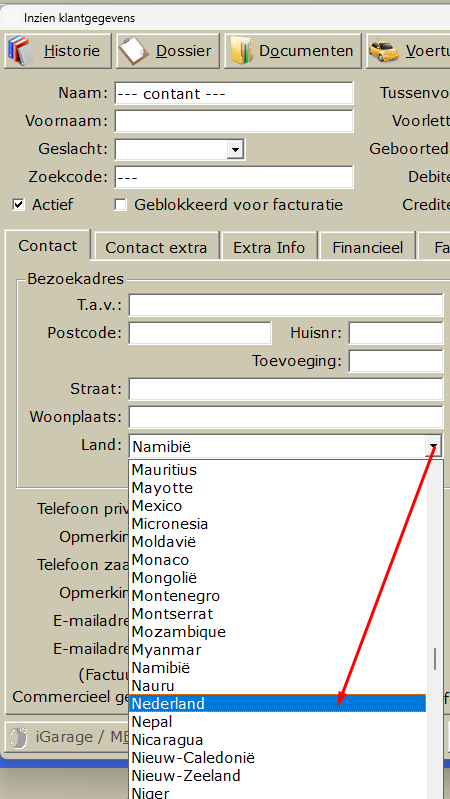
Task: Click into the Postcode field
Action: point(200,333)
